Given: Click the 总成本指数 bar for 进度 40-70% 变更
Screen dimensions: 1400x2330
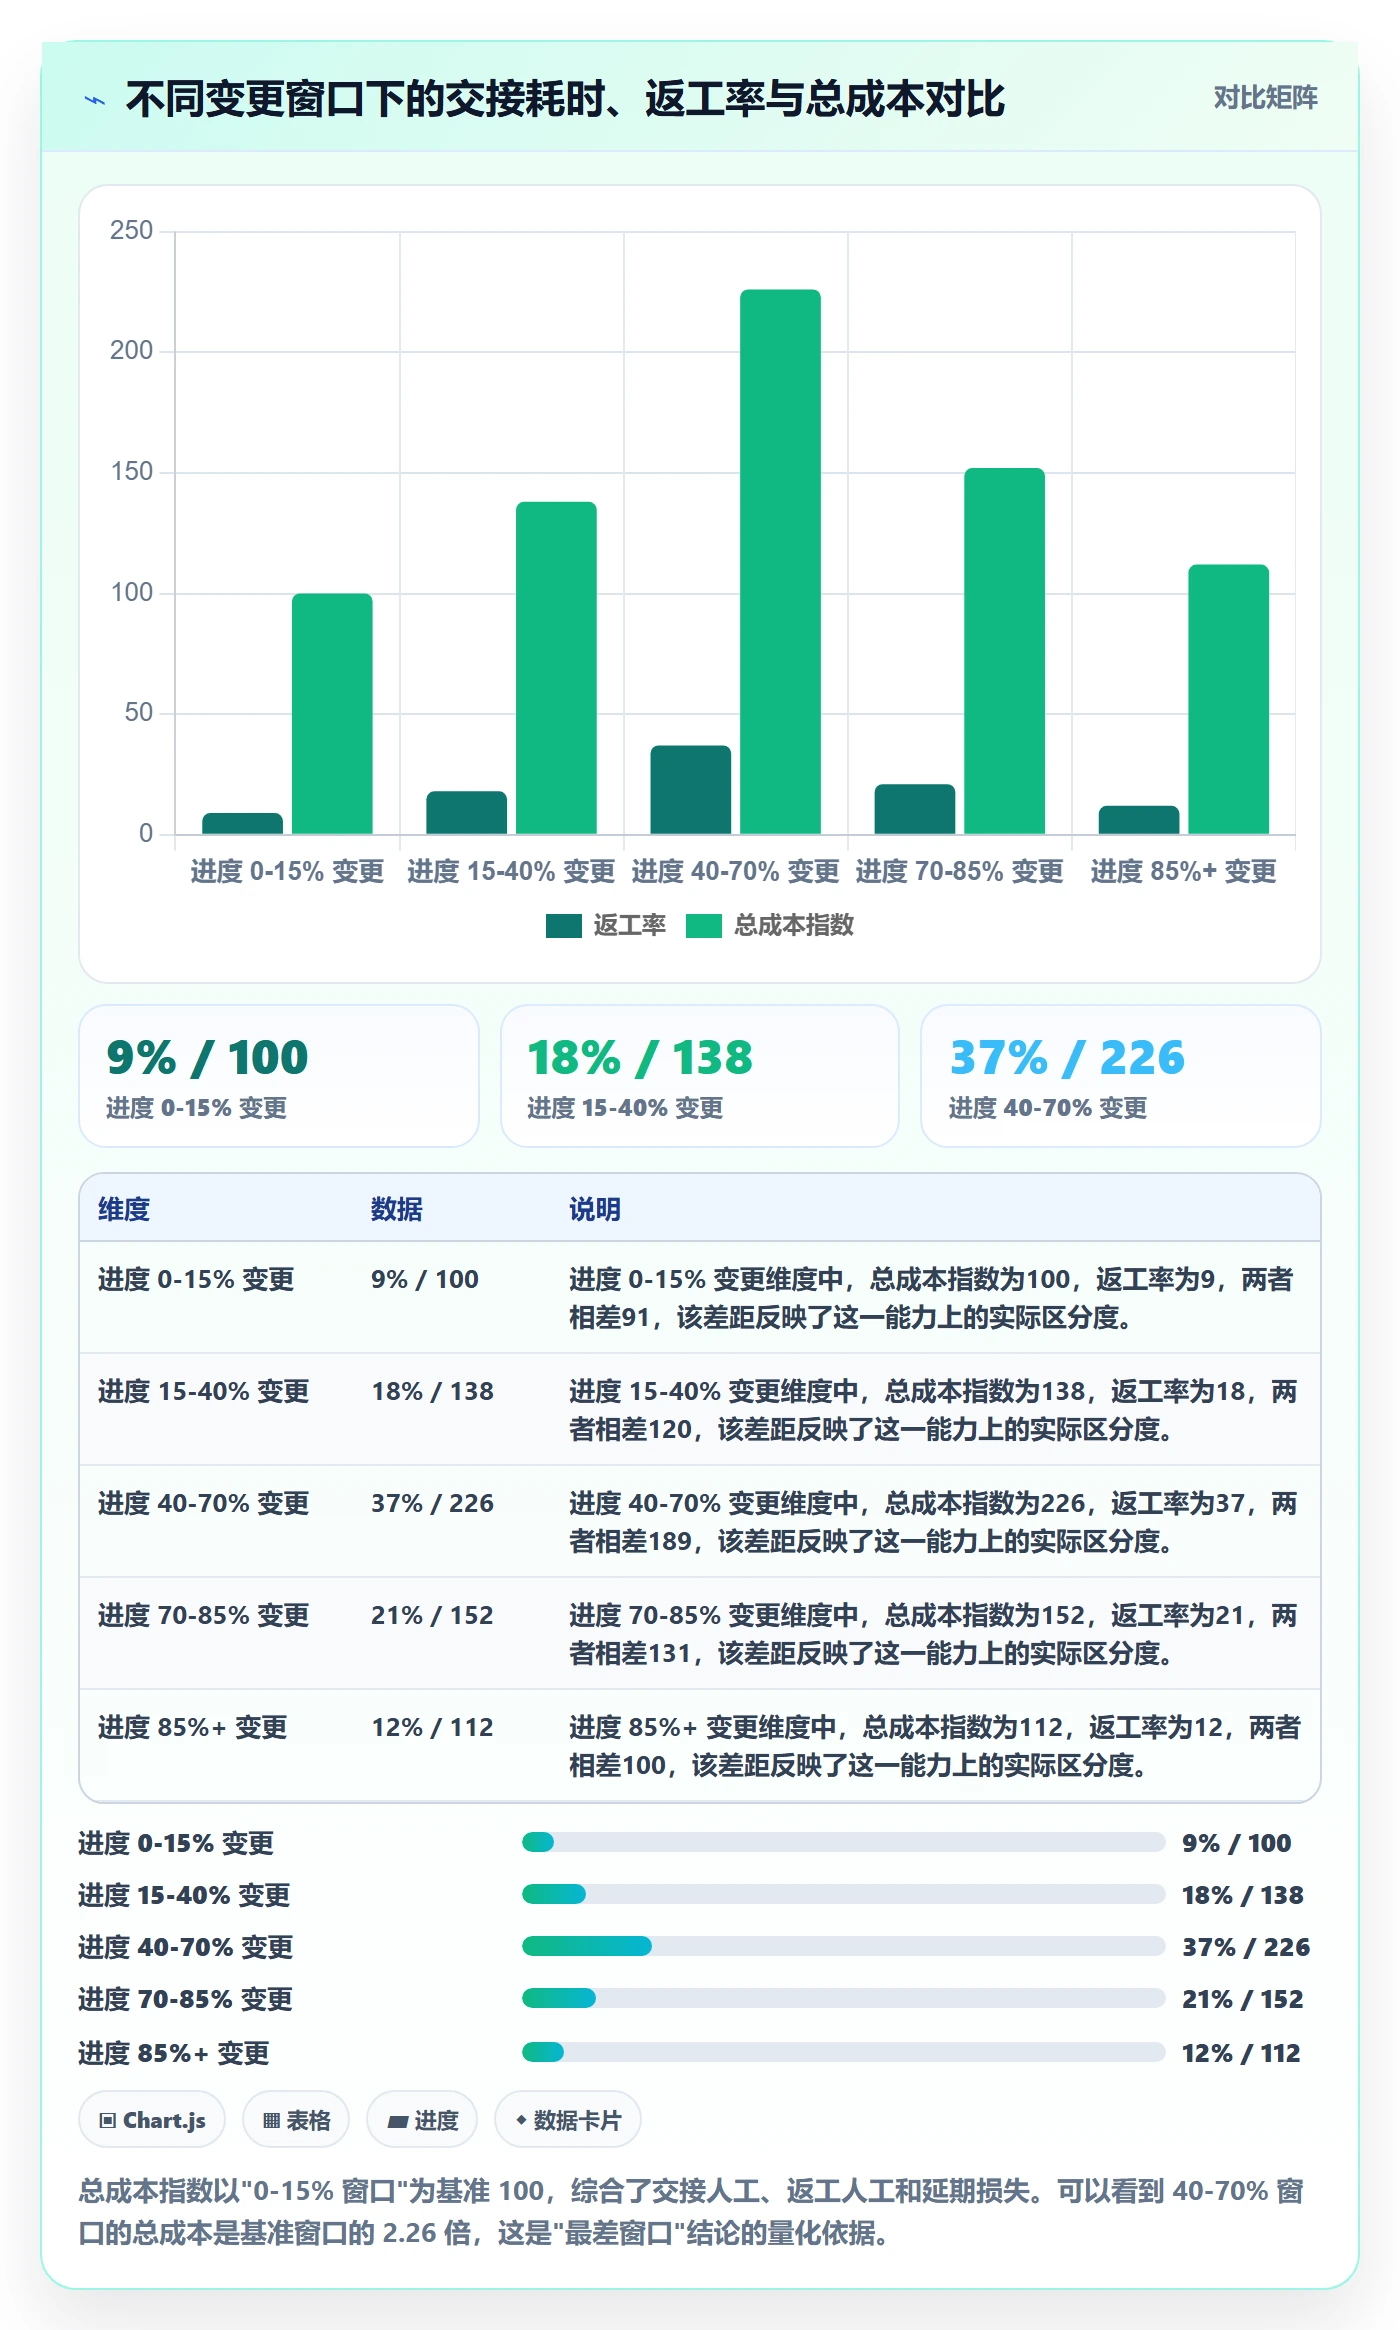Looking at the screenshot, I should pos(780,562).
